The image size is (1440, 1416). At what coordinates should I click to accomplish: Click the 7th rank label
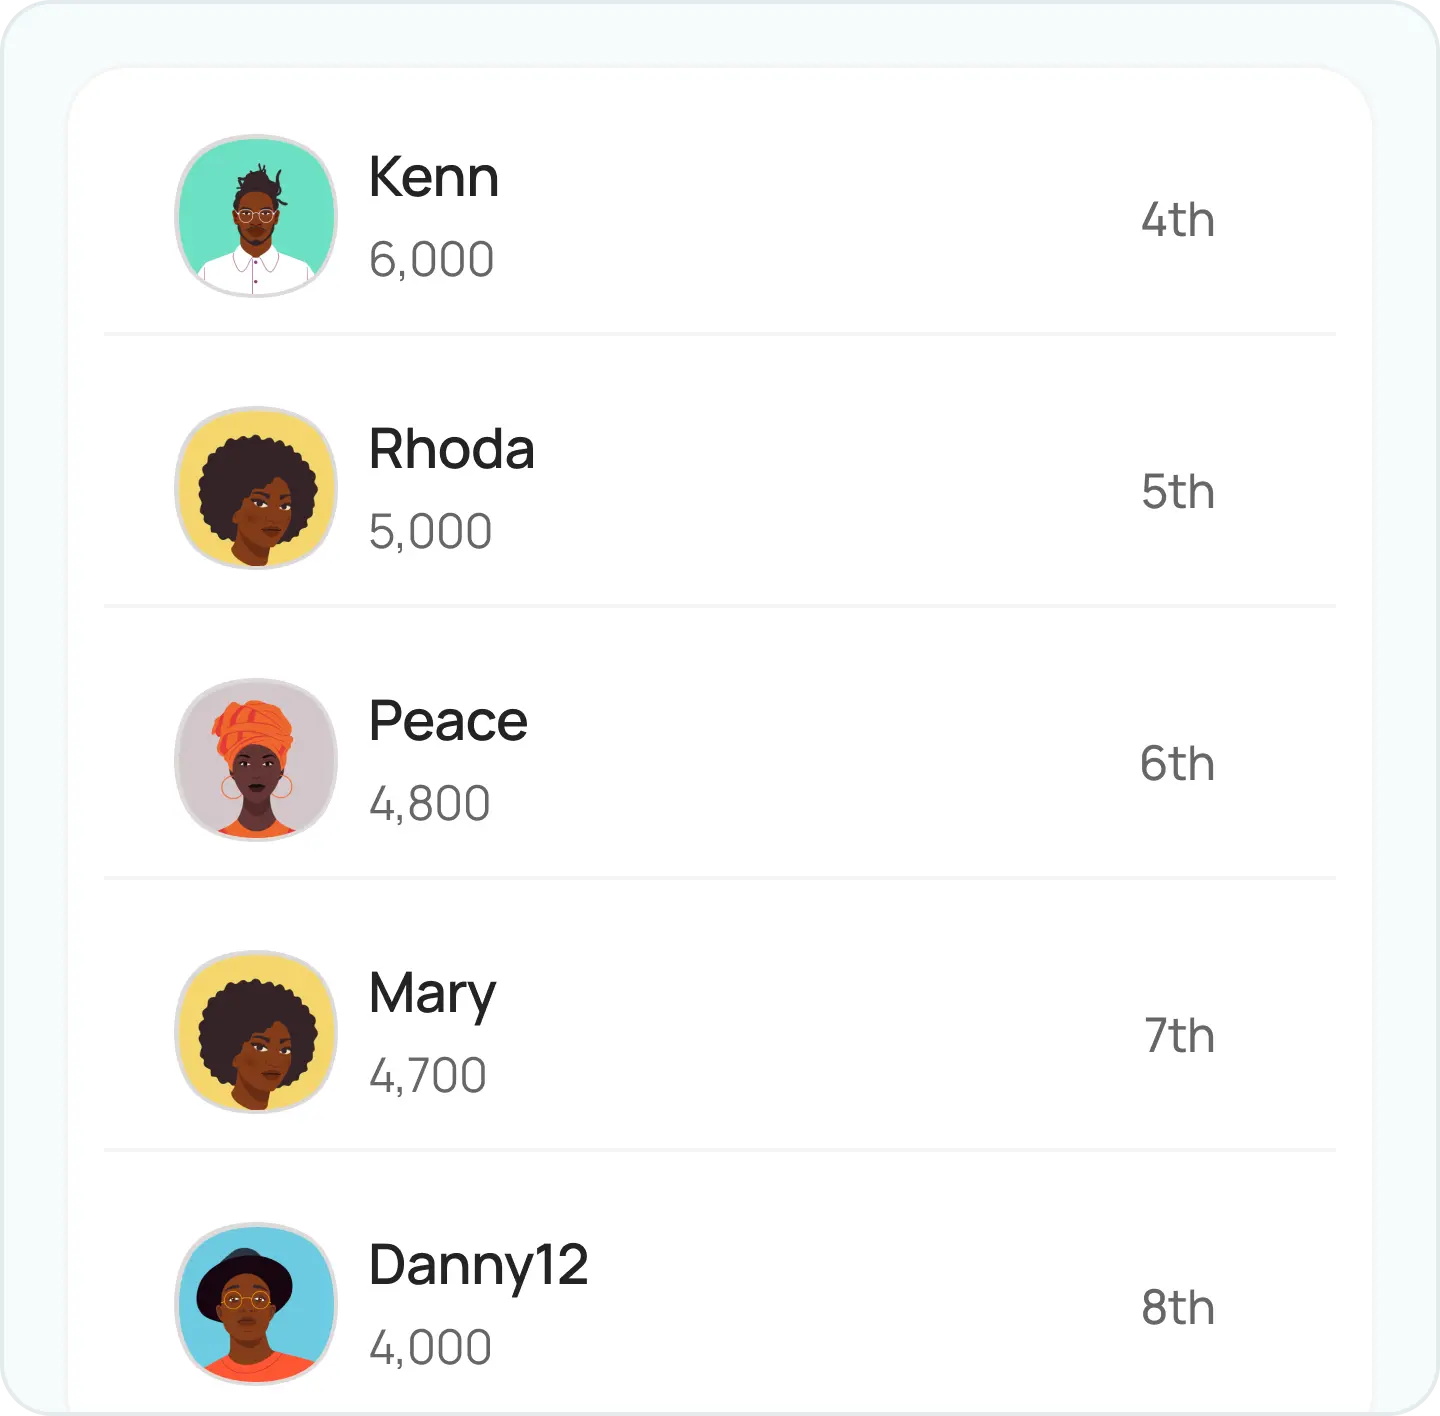[1179, 1036]
